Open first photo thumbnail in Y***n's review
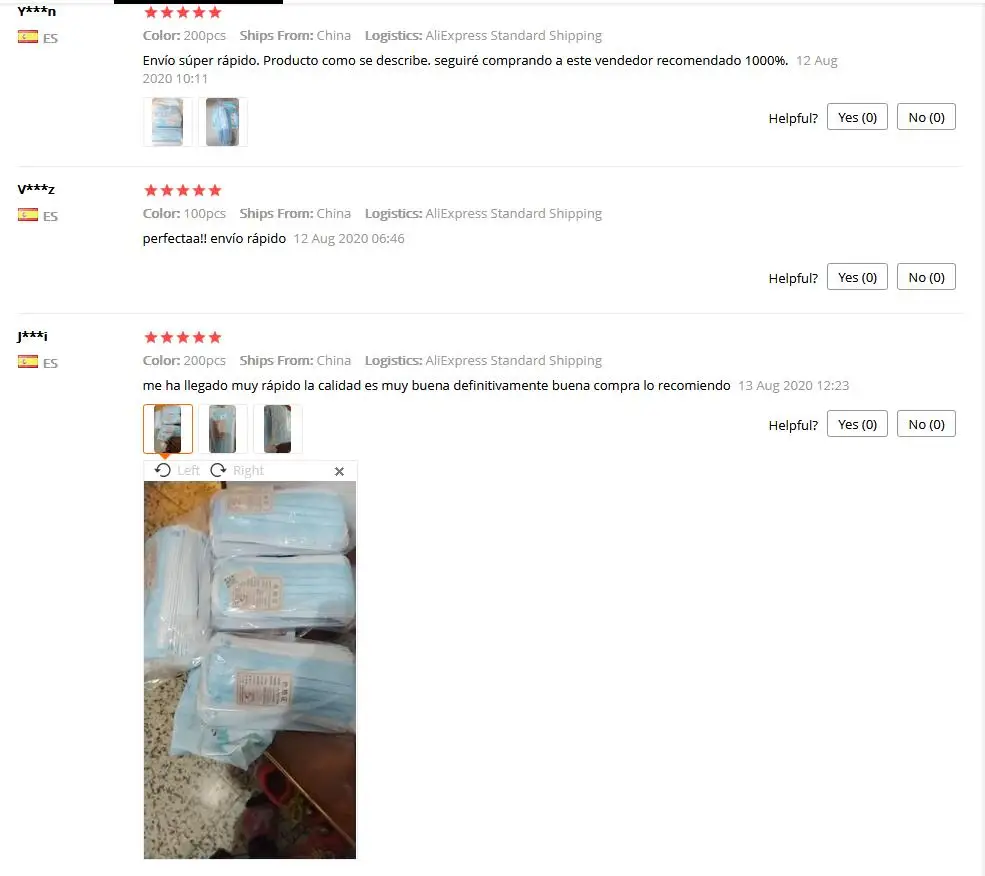Screen dimensions: 985x876 click(168, 122)
